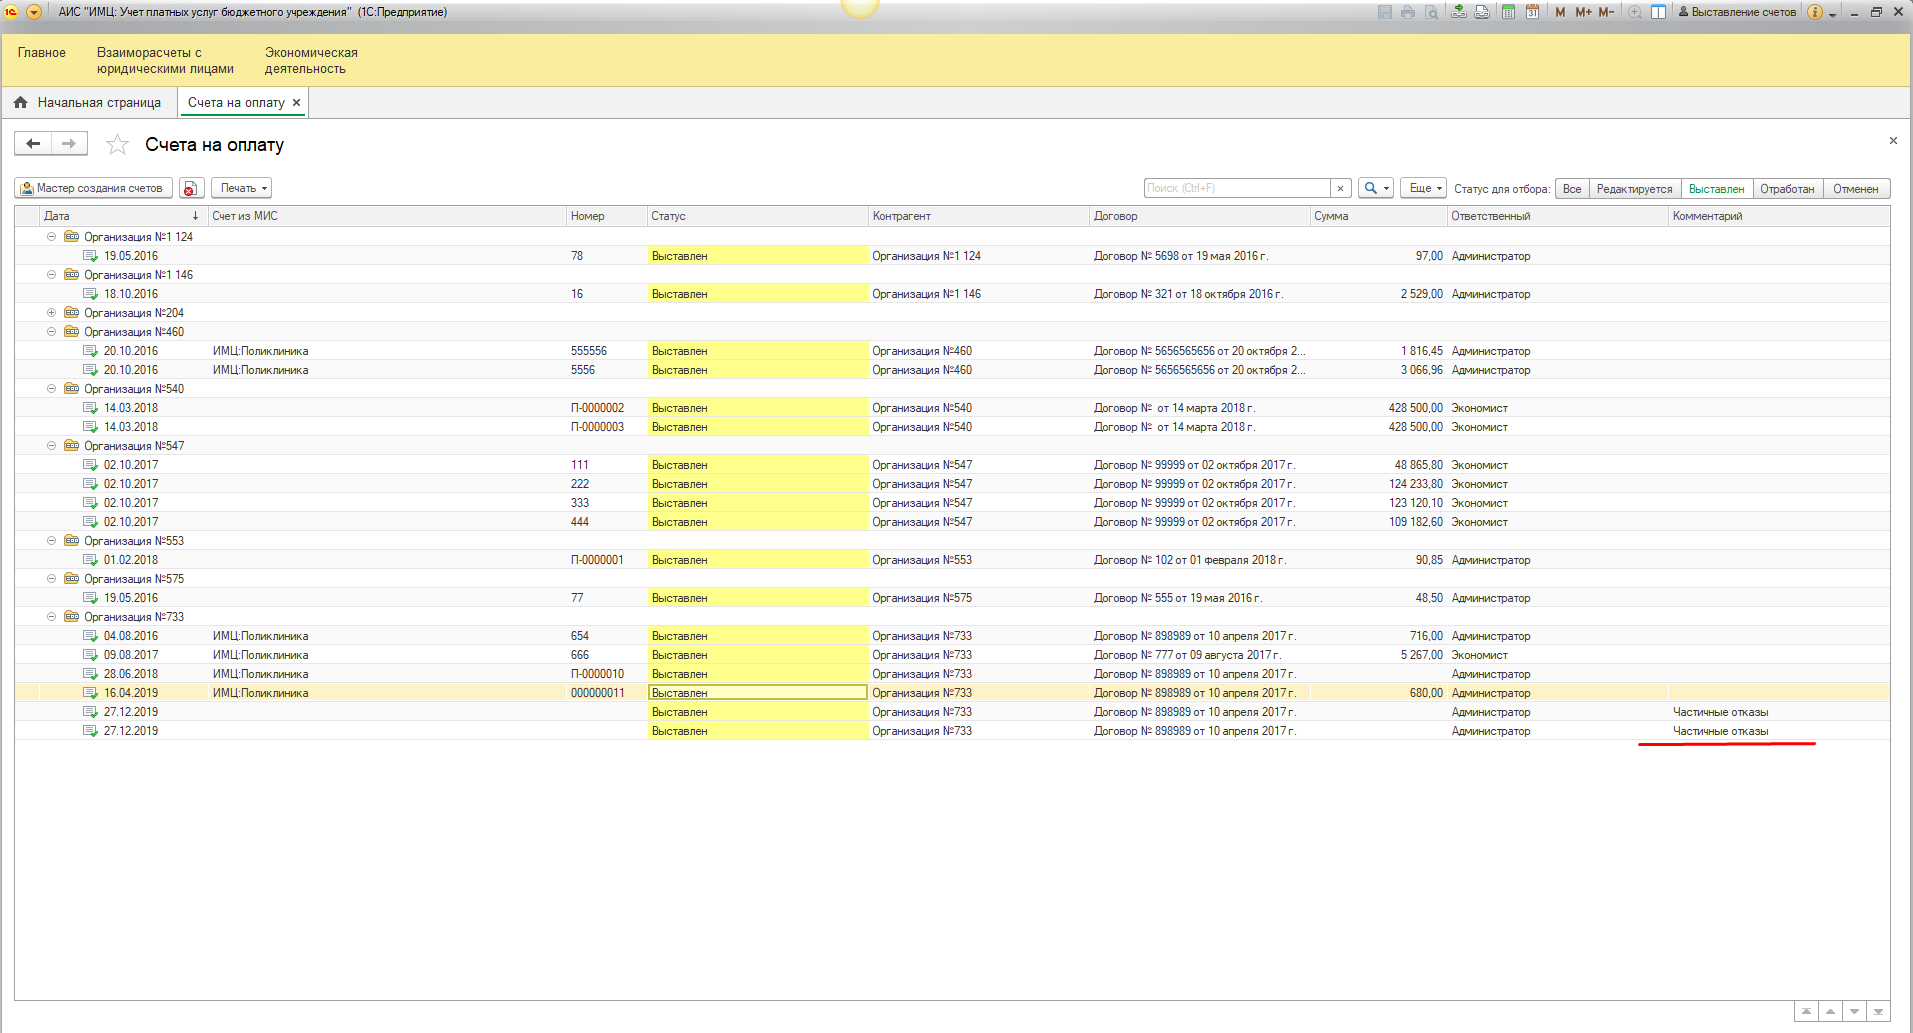This screenshot has height=1033, width=1913.
Task: Launch Мастер создания счетов
Action: [x=93, y=188]
